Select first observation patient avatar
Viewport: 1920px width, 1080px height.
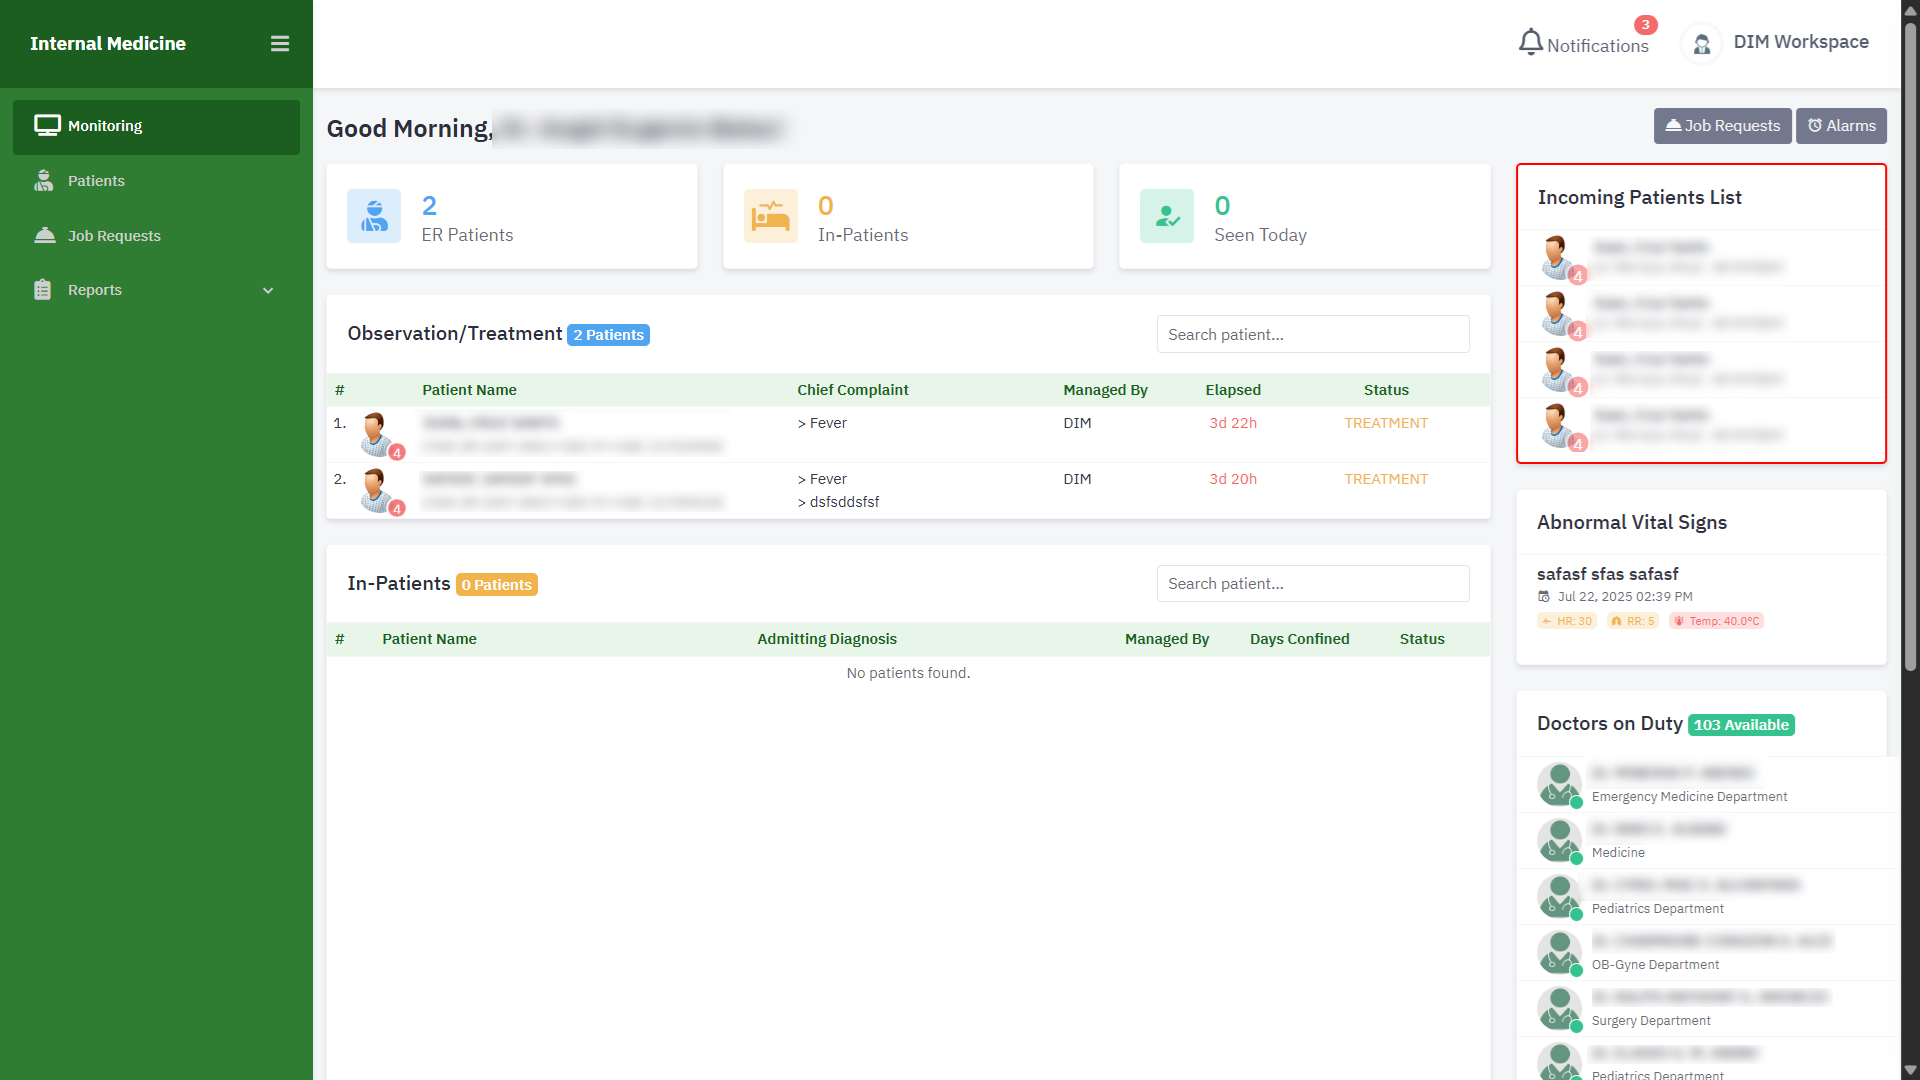(377, 434)
